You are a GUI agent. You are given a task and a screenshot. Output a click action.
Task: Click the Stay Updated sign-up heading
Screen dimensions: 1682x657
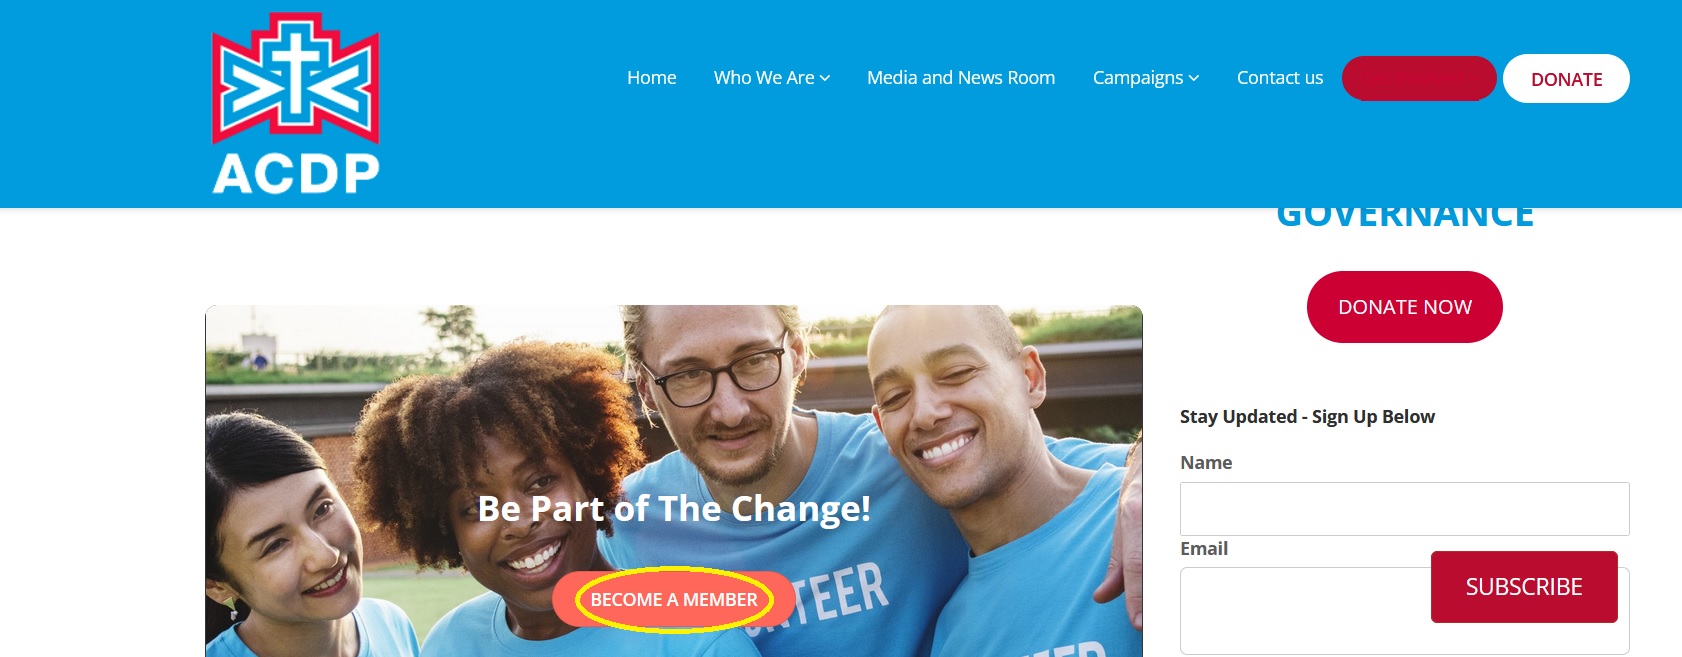[1307, 417]
